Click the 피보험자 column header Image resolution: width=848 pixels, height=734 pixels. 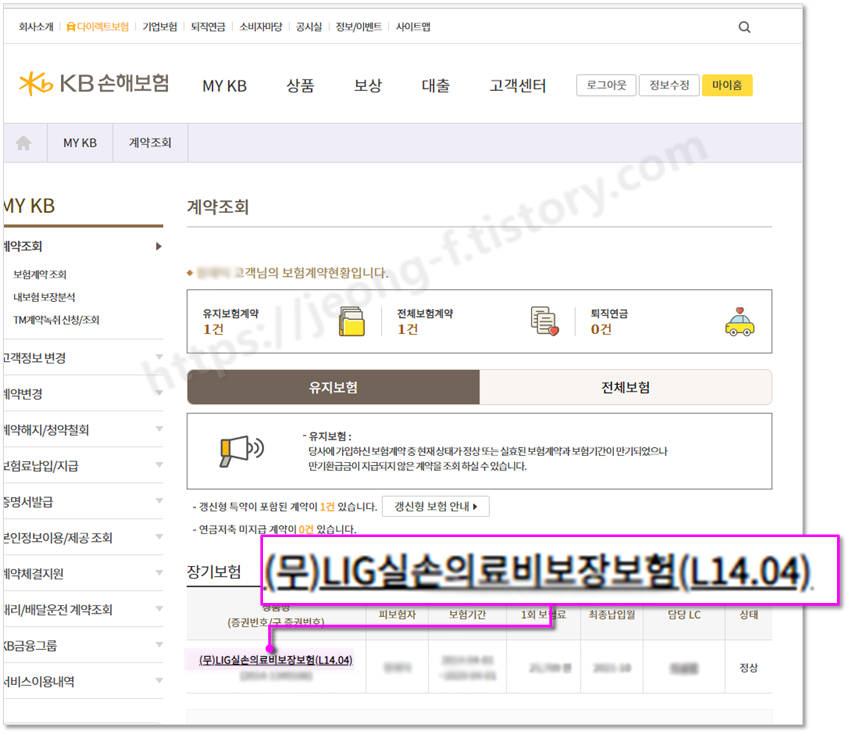coord(397,614)
